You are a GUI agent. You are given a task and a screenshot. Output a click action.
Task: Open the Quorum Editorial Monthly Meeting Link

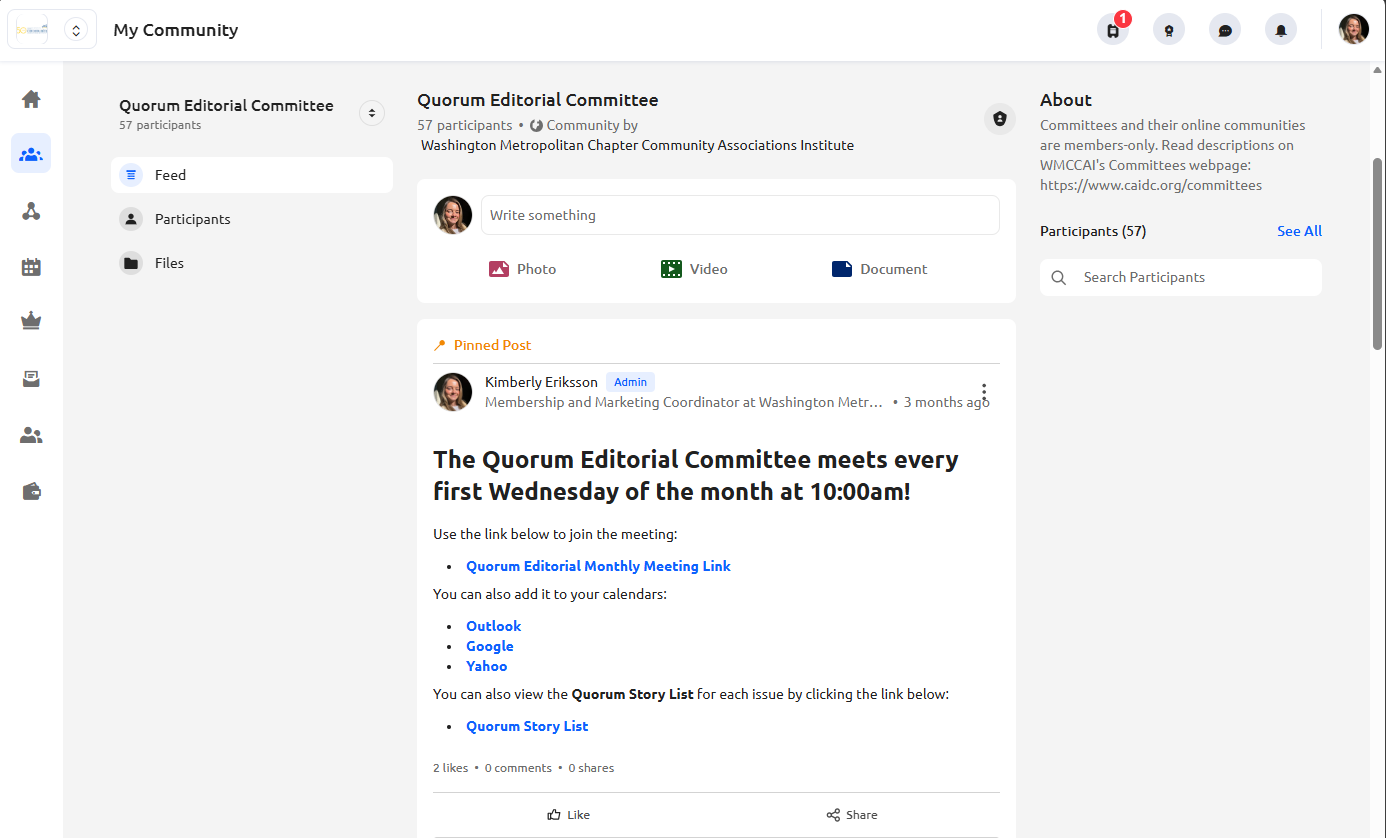click(x=598, y=566)
